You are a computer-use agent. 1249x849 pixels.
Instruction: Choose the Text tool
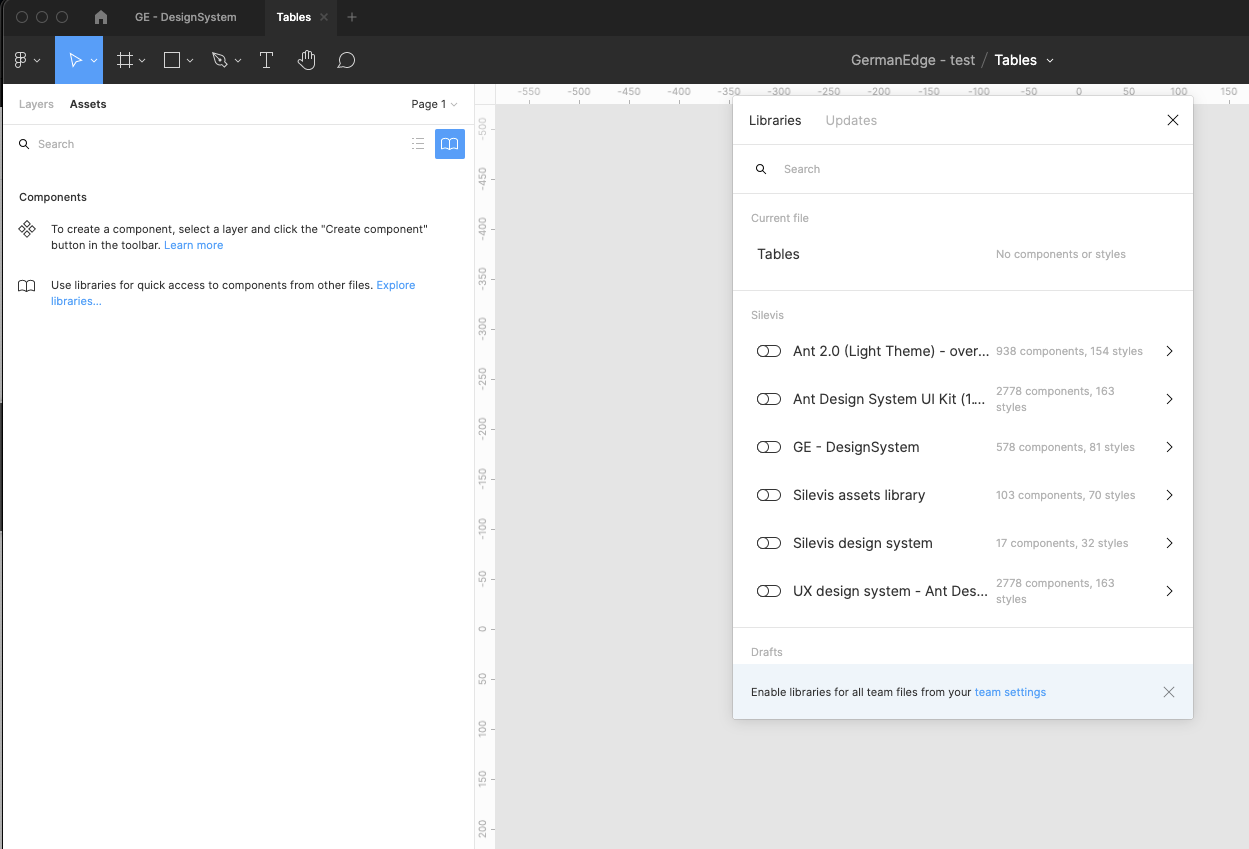(267, 60)
